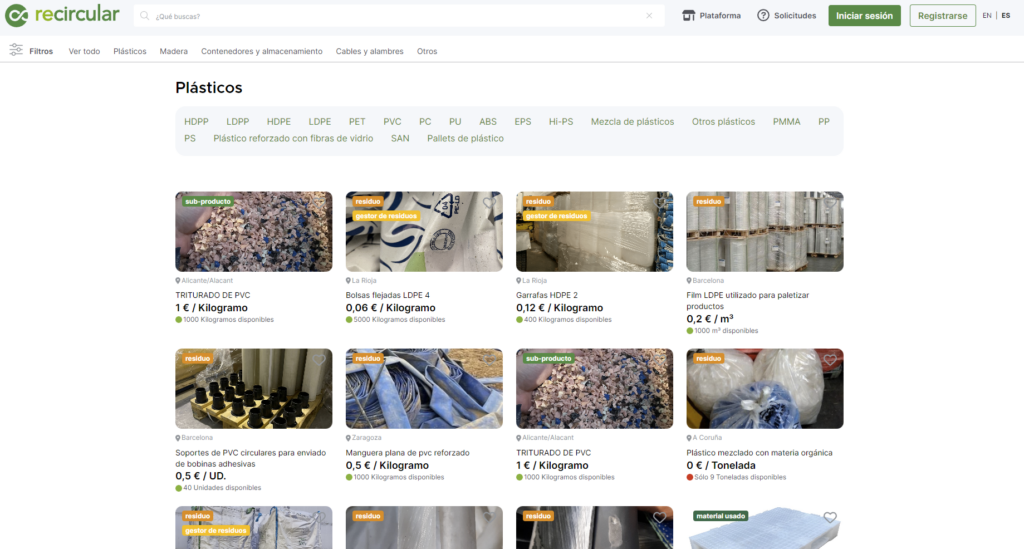
Task: Favorite the Manguera plana de pvc listing
Action: [x=488, y=360]
